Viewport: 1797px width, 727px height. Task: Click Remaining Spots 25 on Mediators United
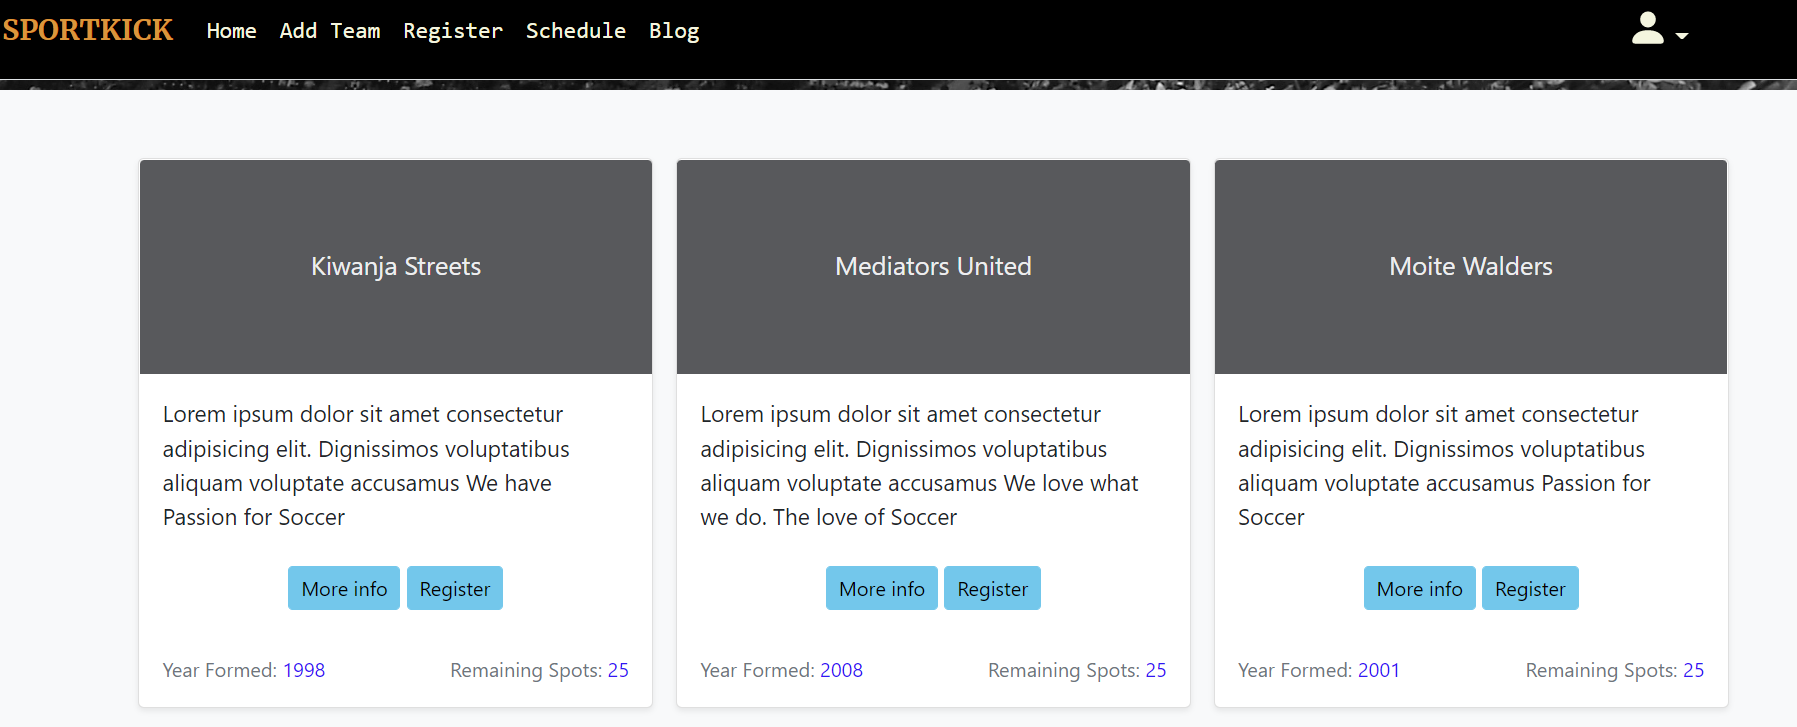click(1077, 670)
